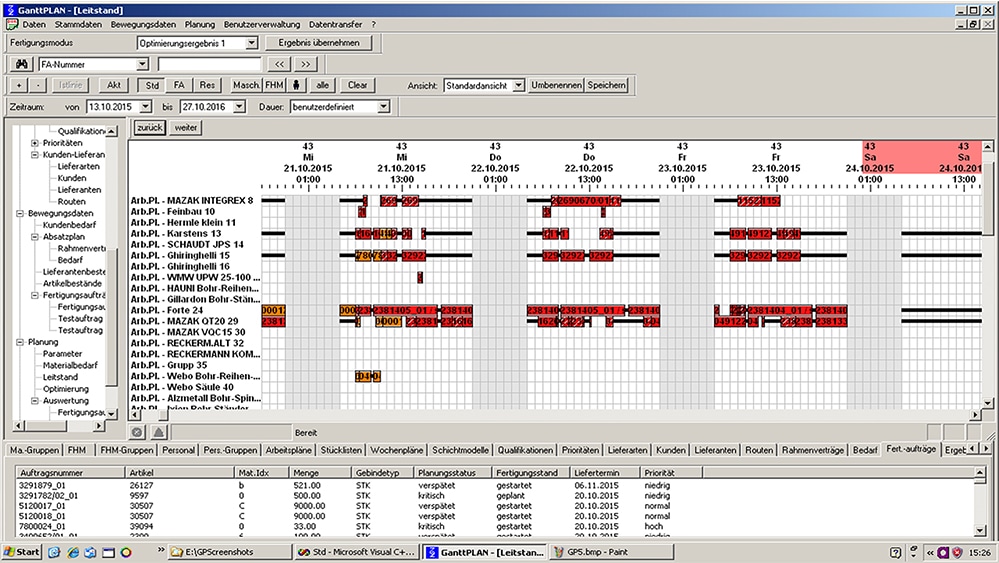Viewport: 999px width, 563px height.
Task: Click the help question mark tray icon
Action: 895,552
